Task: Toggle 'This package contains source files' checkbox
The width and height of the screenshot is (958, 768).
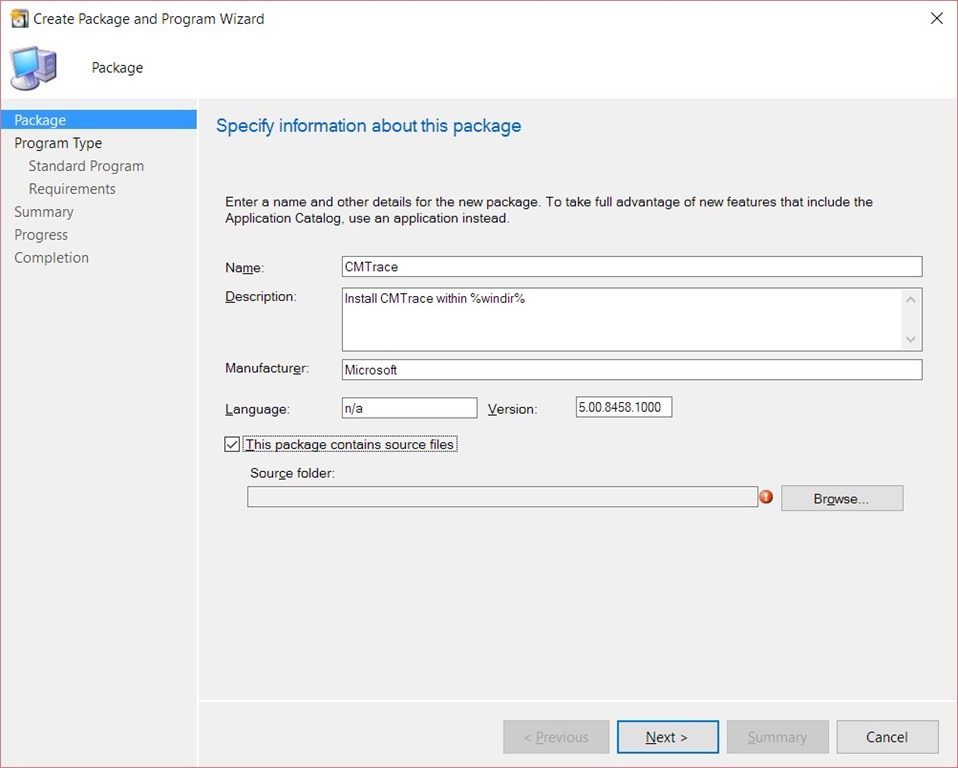Action: click(232, 444)
